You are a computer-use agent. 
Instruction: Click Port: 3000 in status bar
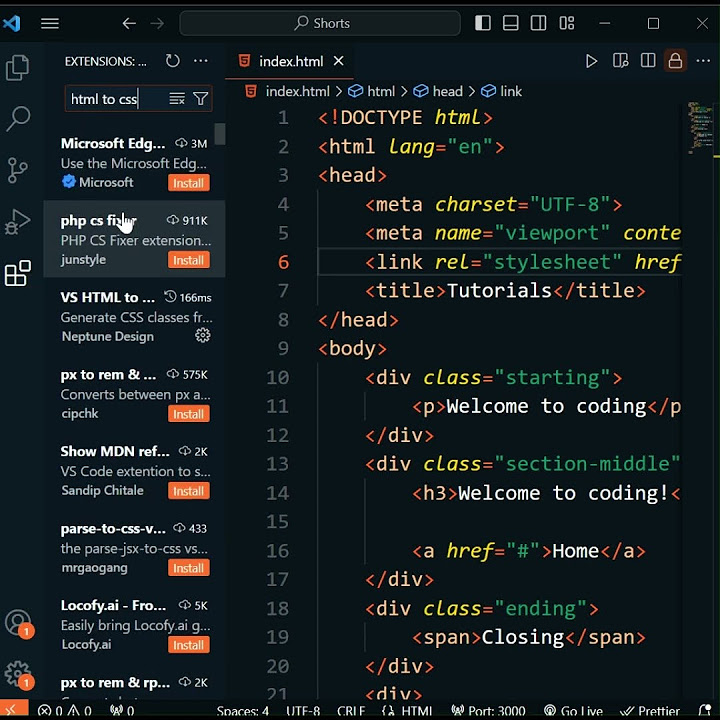coord(488,711)
